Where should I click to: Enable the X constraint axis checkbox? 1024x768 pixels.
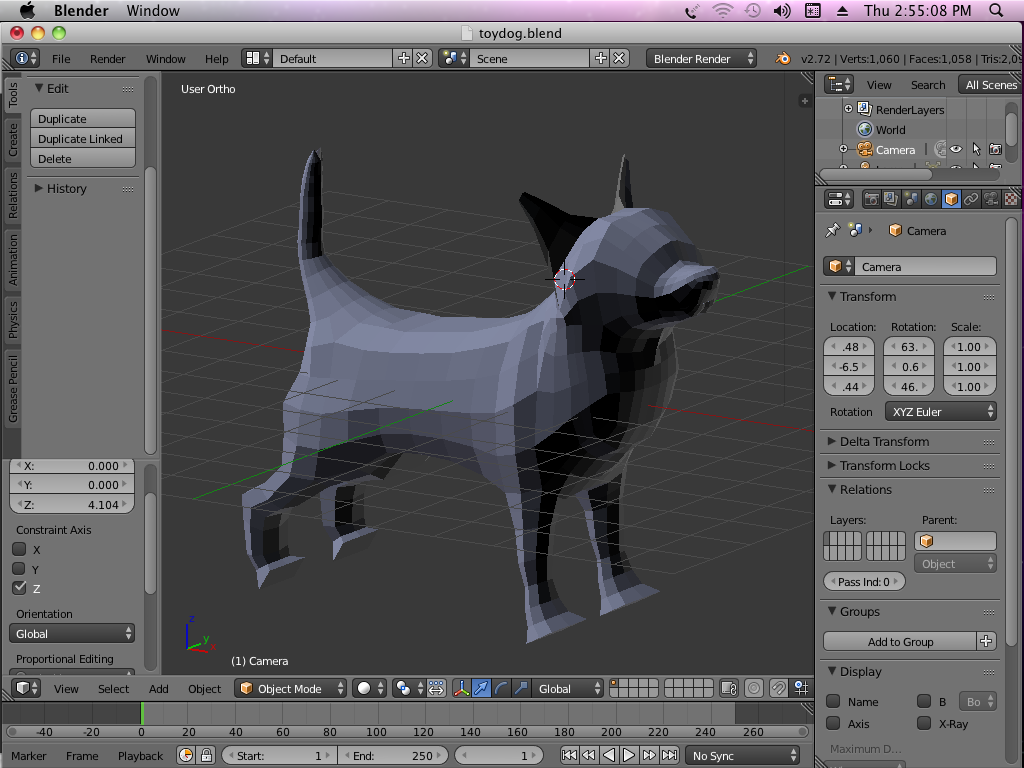pyautogui.click(x=19, y=549)
